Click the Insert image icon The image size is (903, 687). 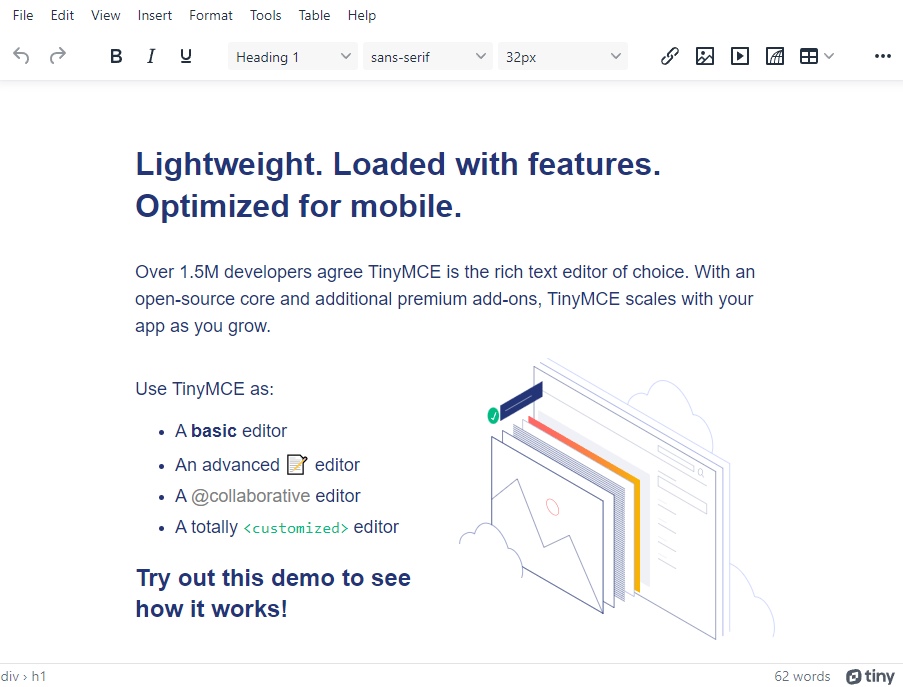(x=705, y=56)
